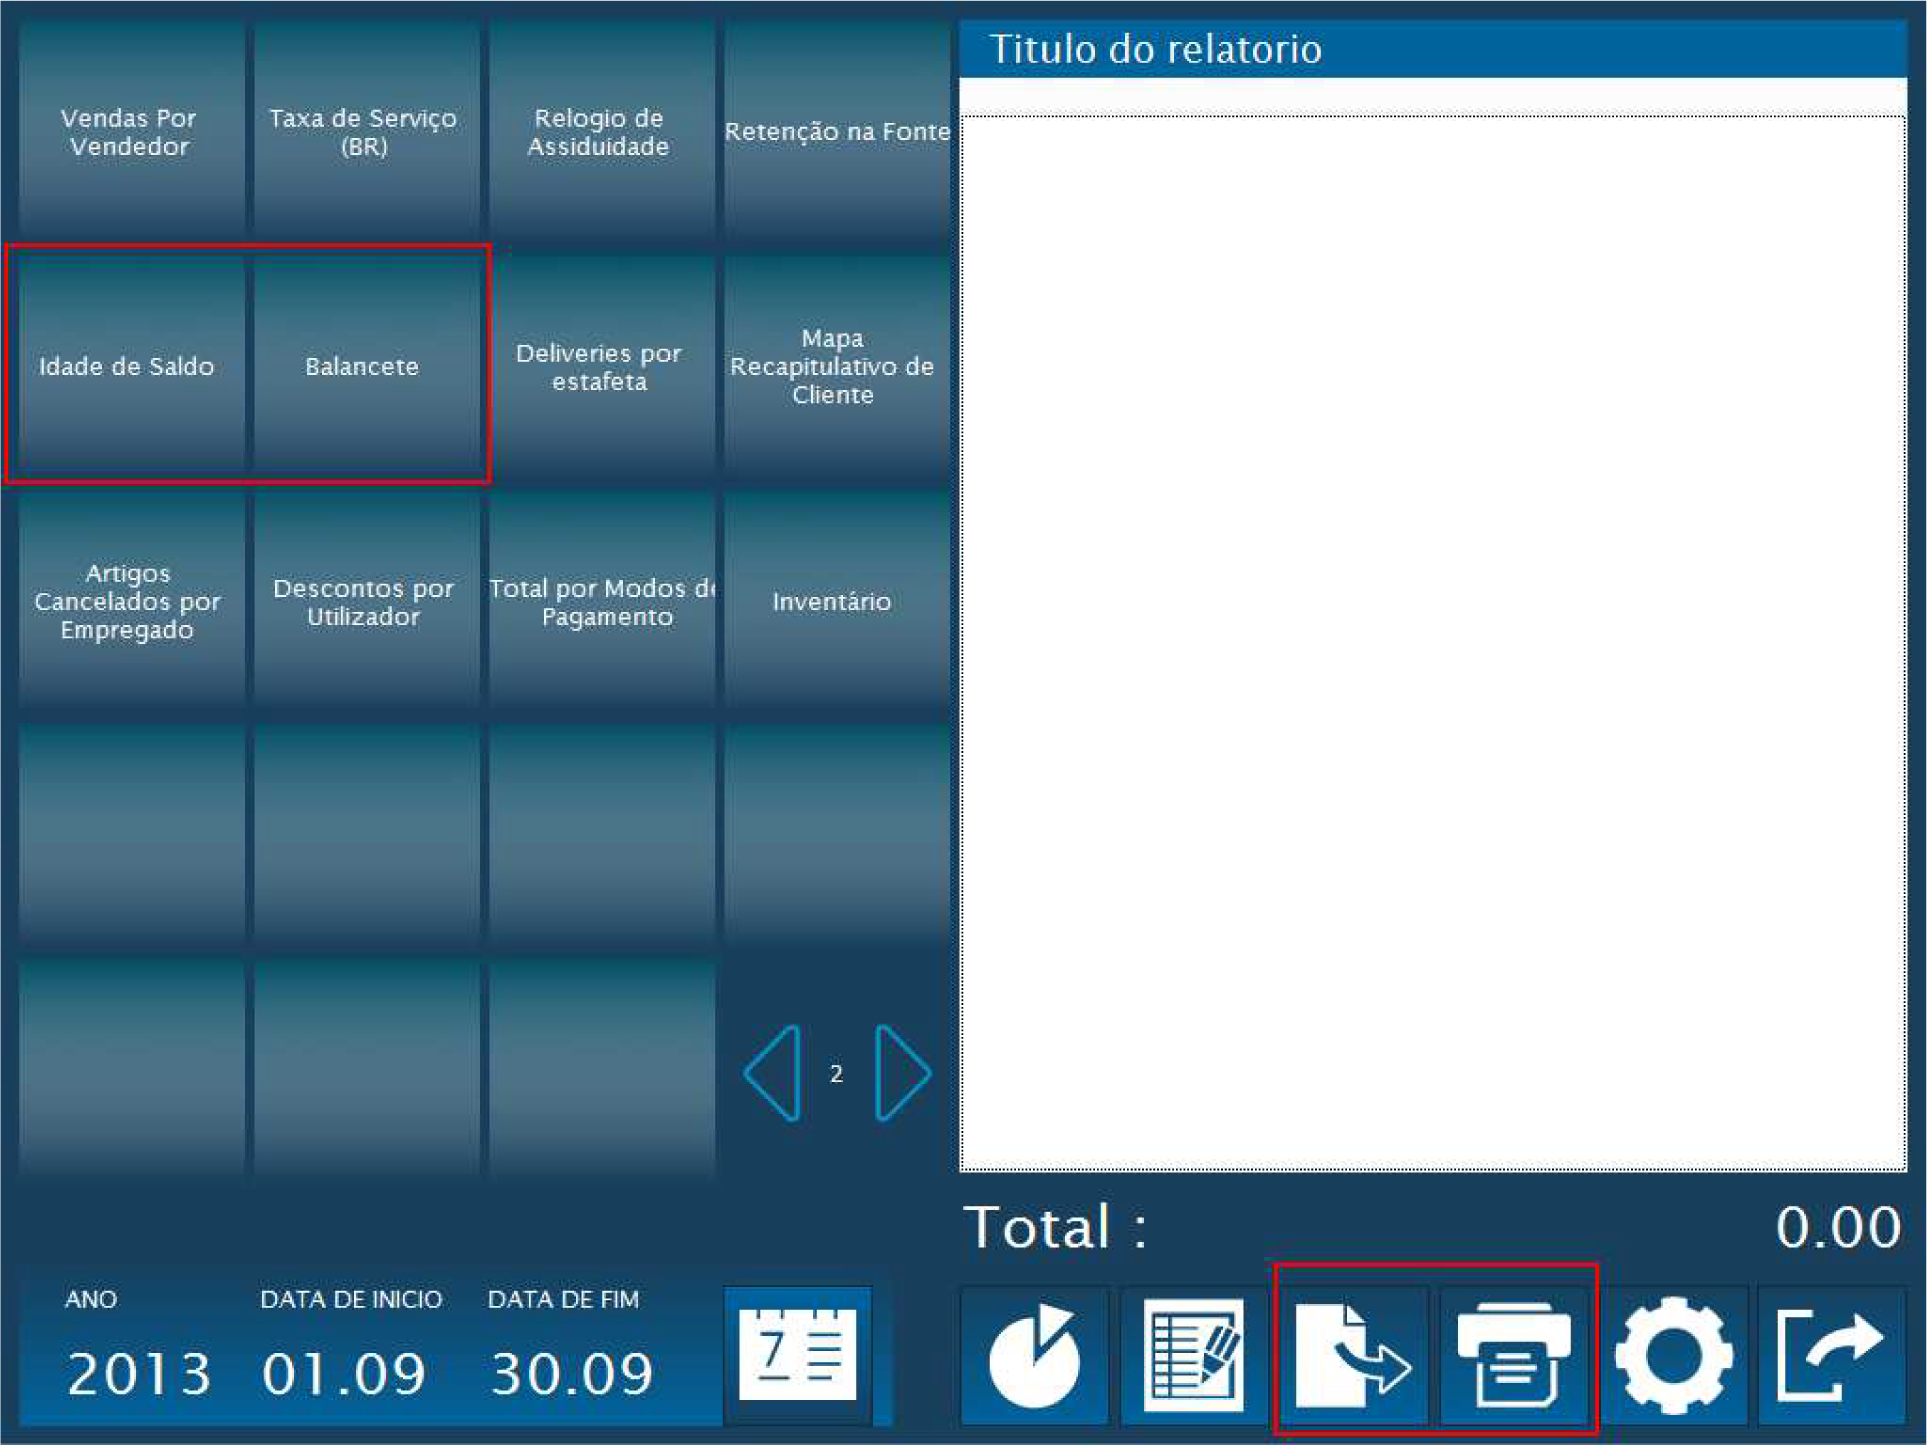Select Deliveries por estafeta report

pos(600,366)
